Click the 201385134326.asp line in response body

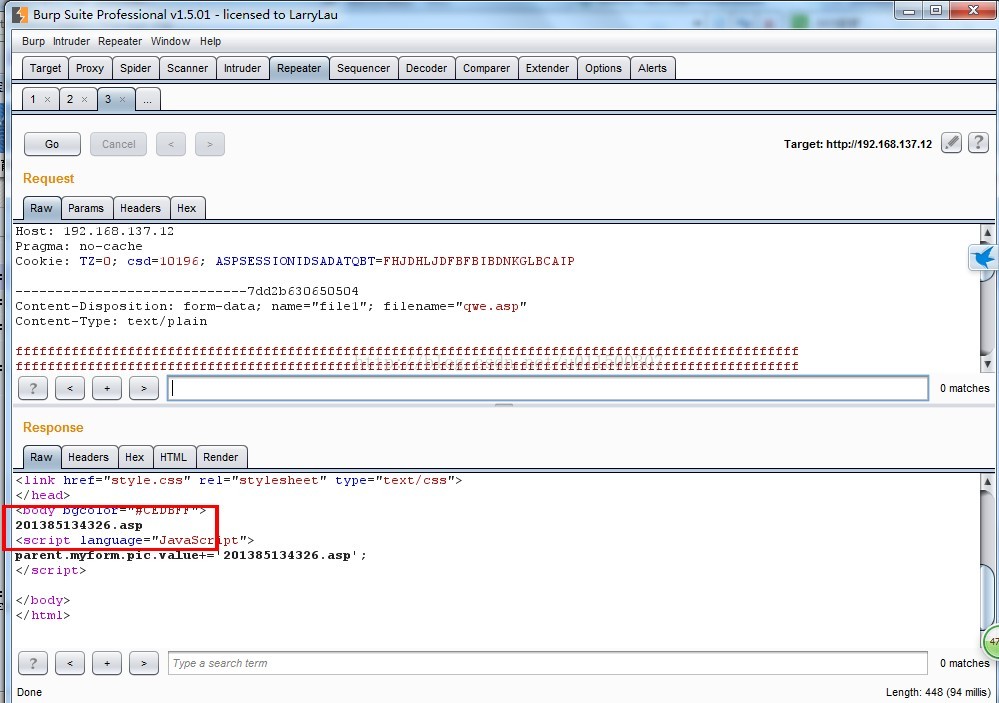(x=79, y=525)
